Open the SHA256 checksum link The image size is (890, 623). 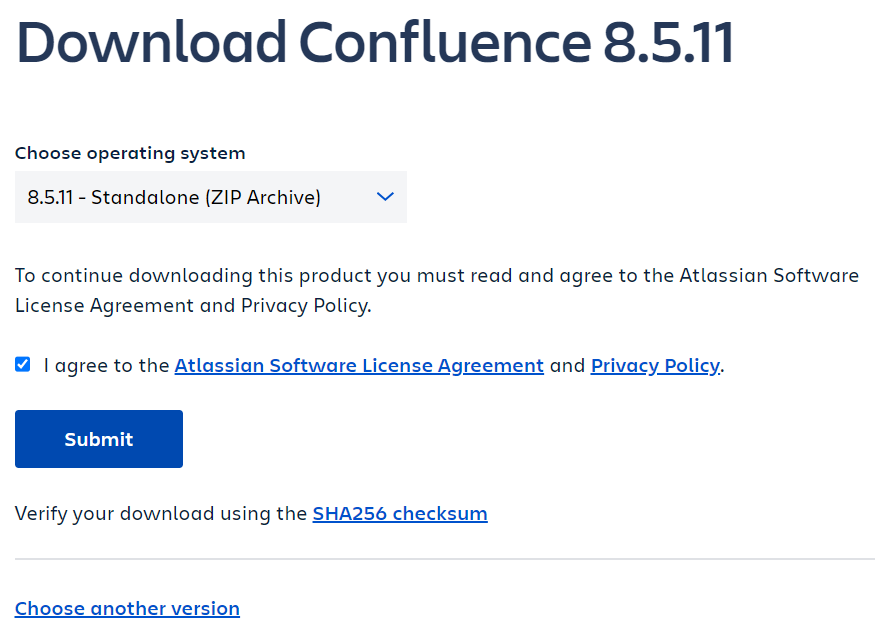[x=400, y=513]
